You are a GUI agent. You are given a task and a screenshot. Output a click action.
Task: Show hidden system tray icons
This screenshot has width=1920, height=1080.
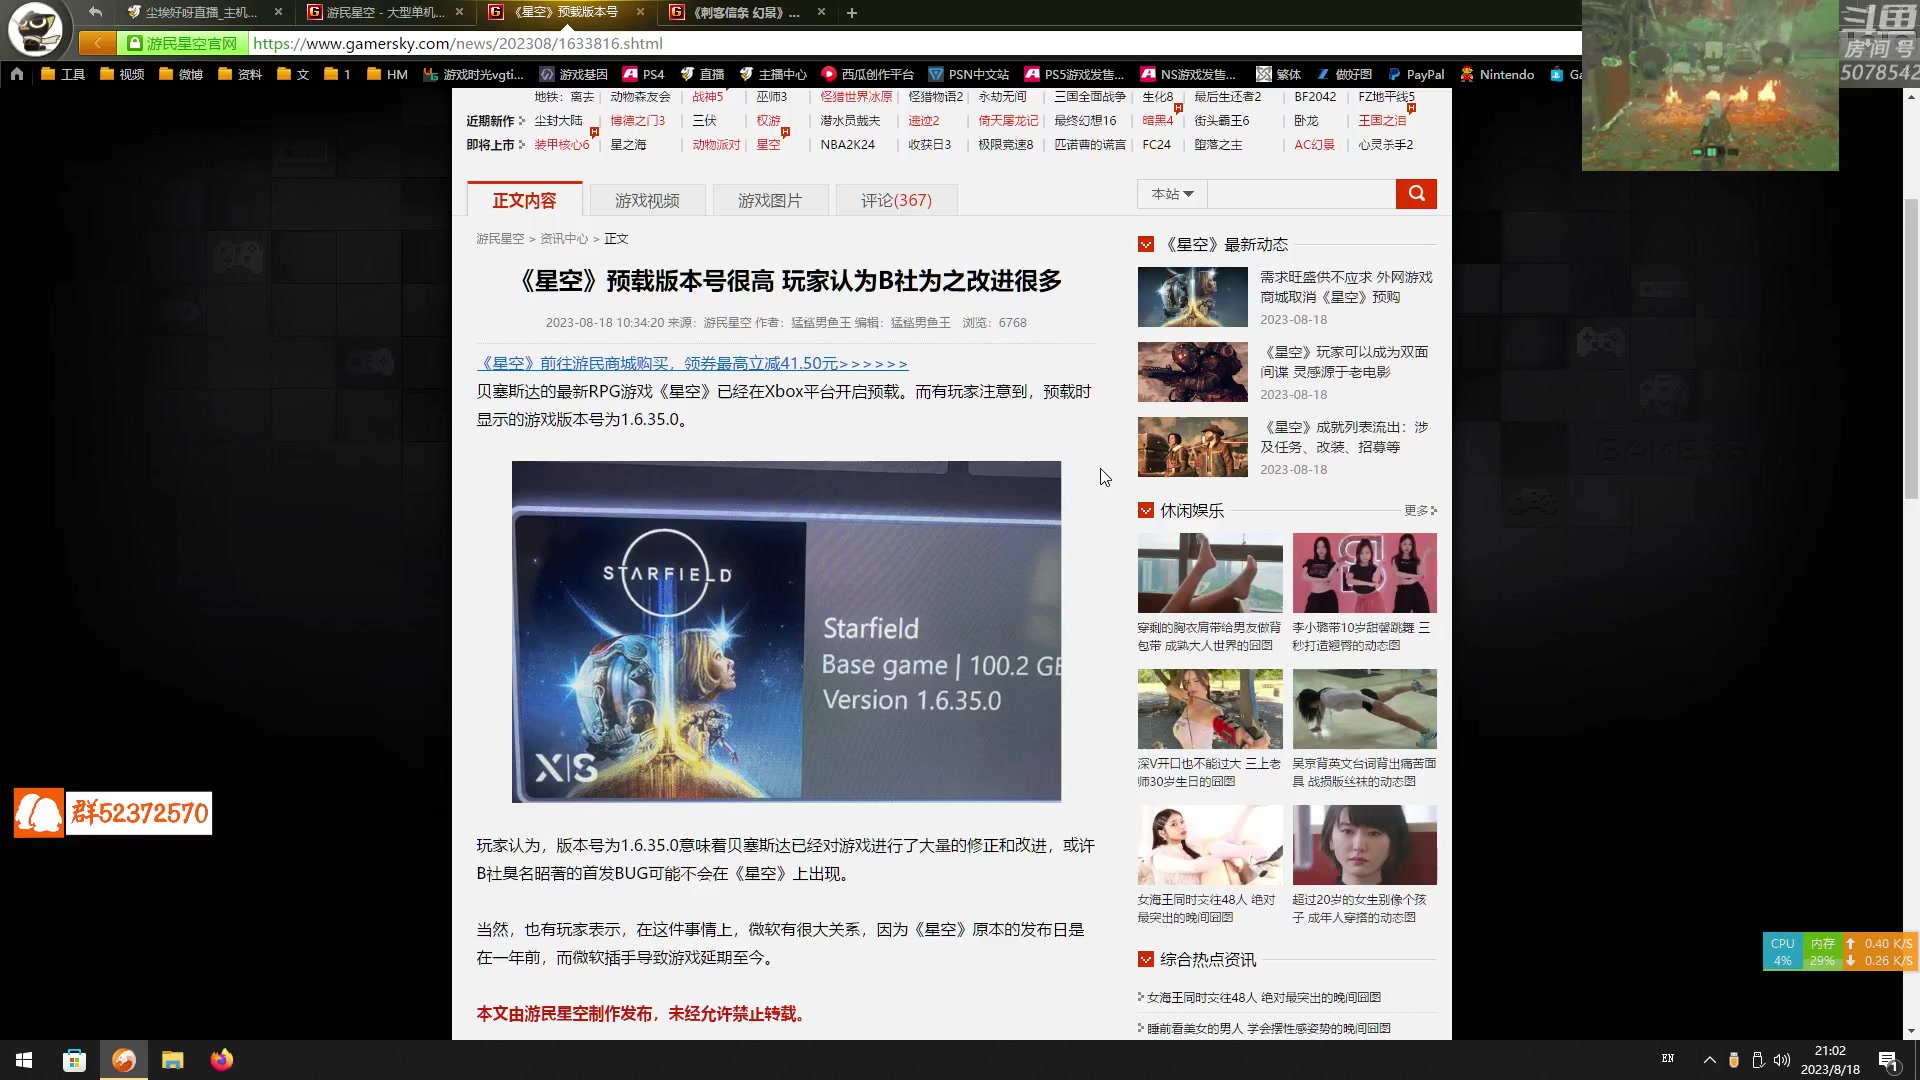click(x=1709, y=1060)
